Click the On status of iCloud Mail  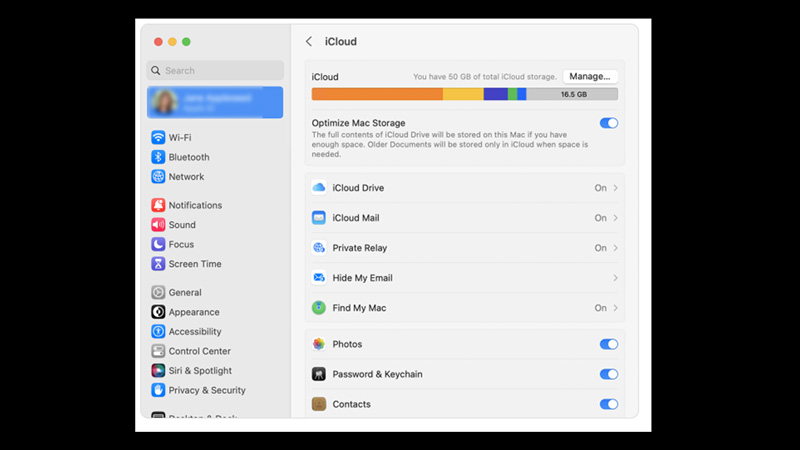(x=600, y=218)
